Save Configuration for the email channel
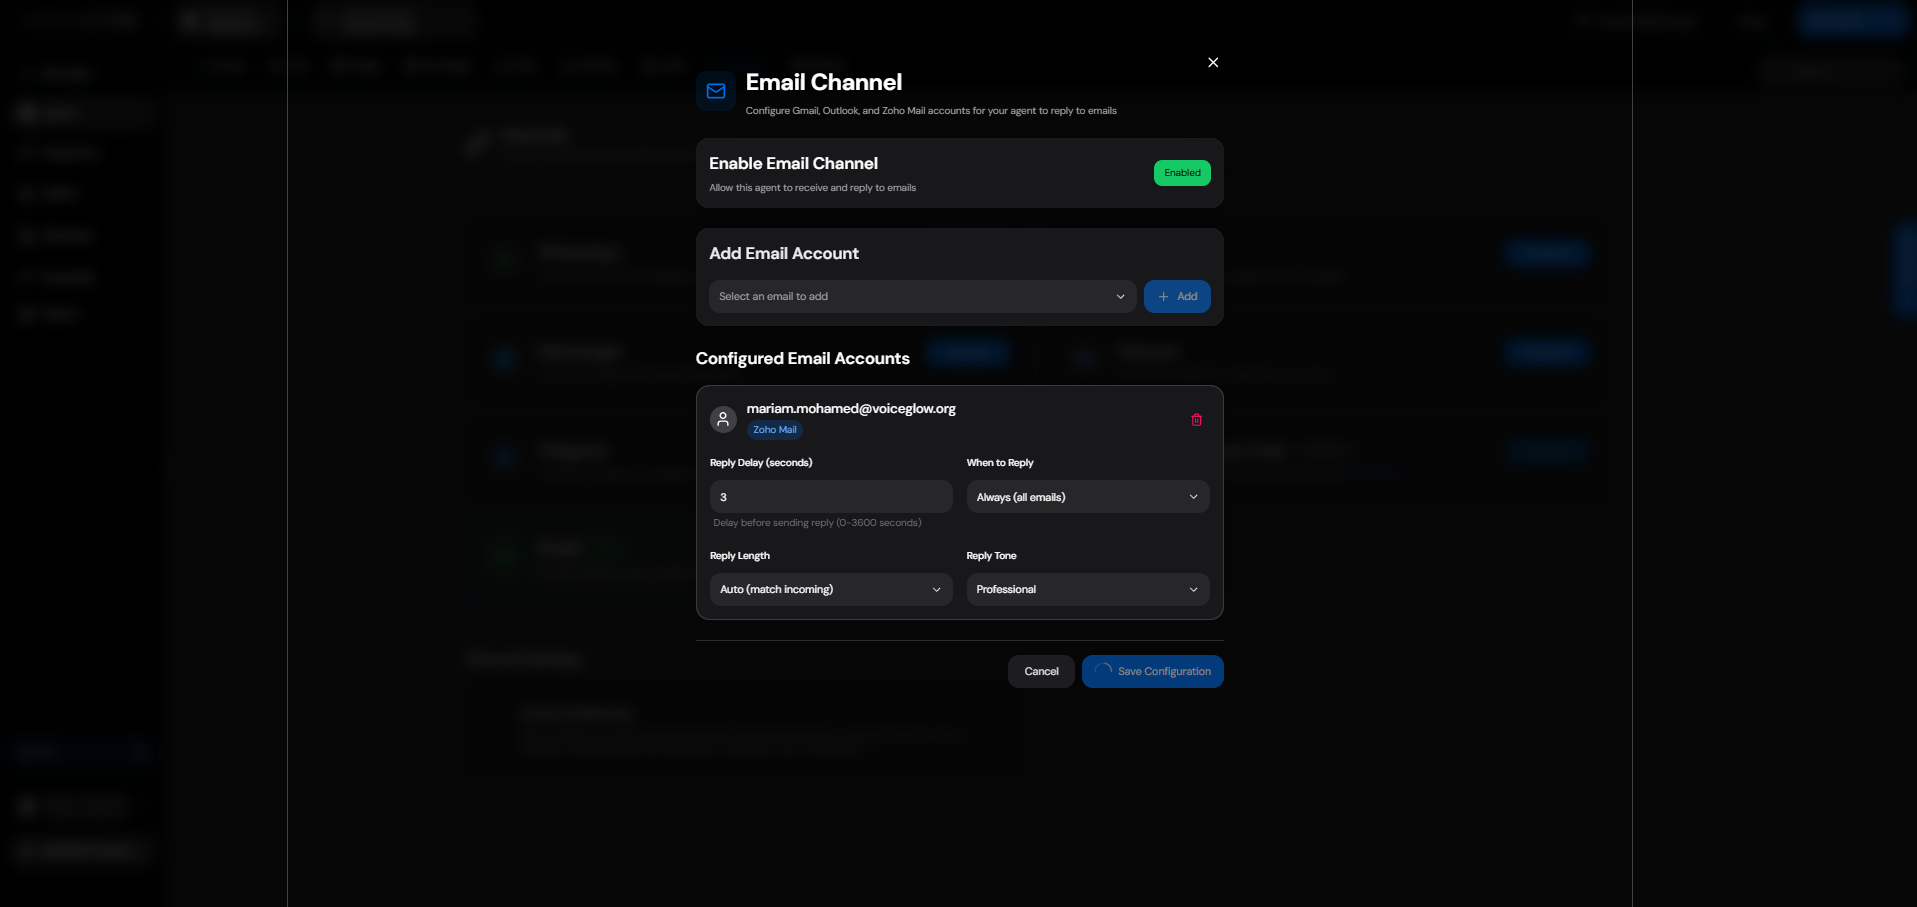Screen dimensions: 1917x907 1153,672
